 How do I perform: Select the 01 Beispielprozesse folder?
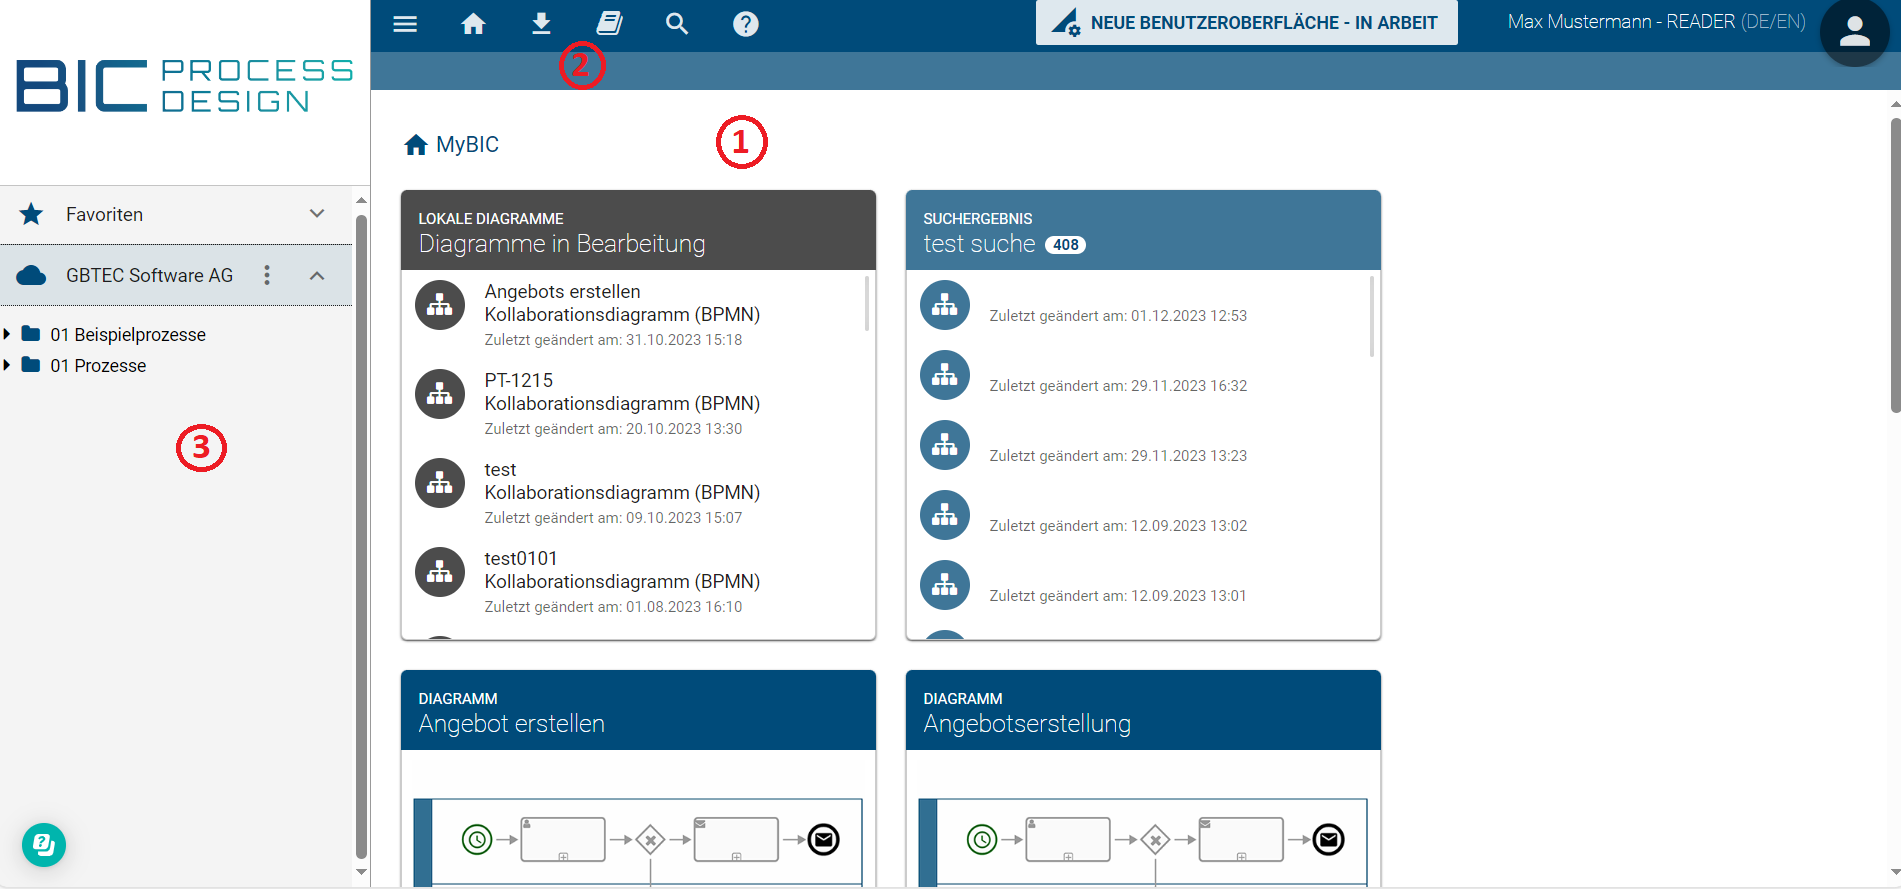pyautogui.click(x=128, y=335)
